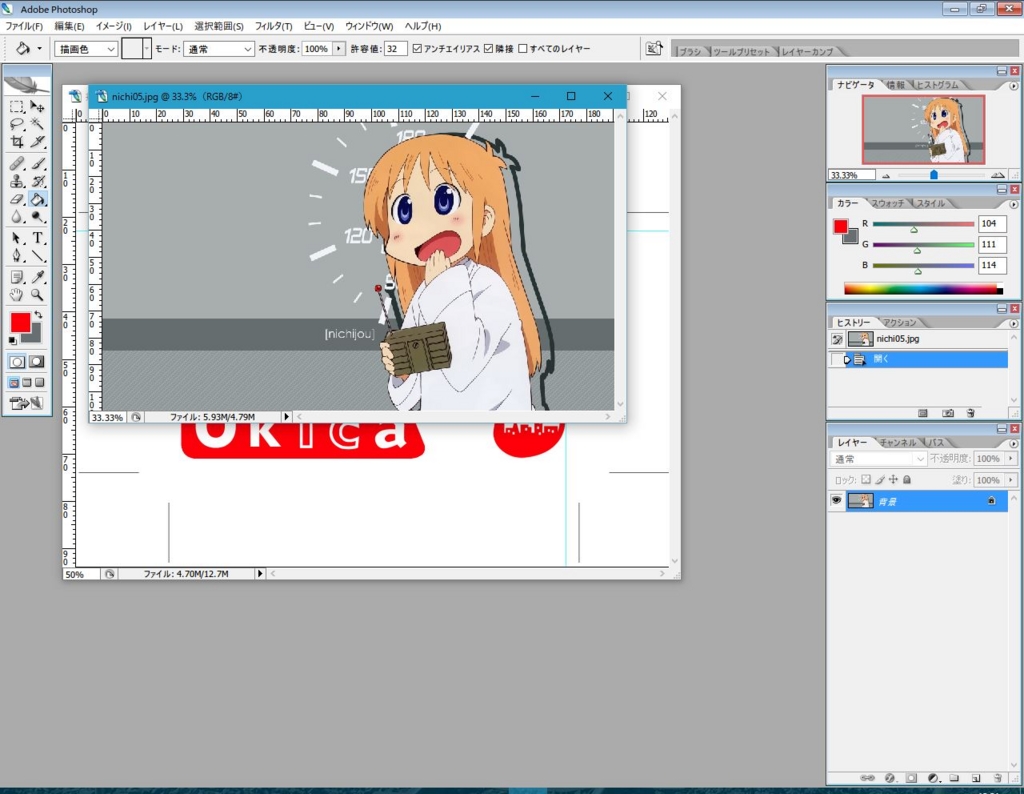Viewport: 1024px width, 794px height.
Task: Jump to ImageReady button in toolbox
Action: point(26,404)
